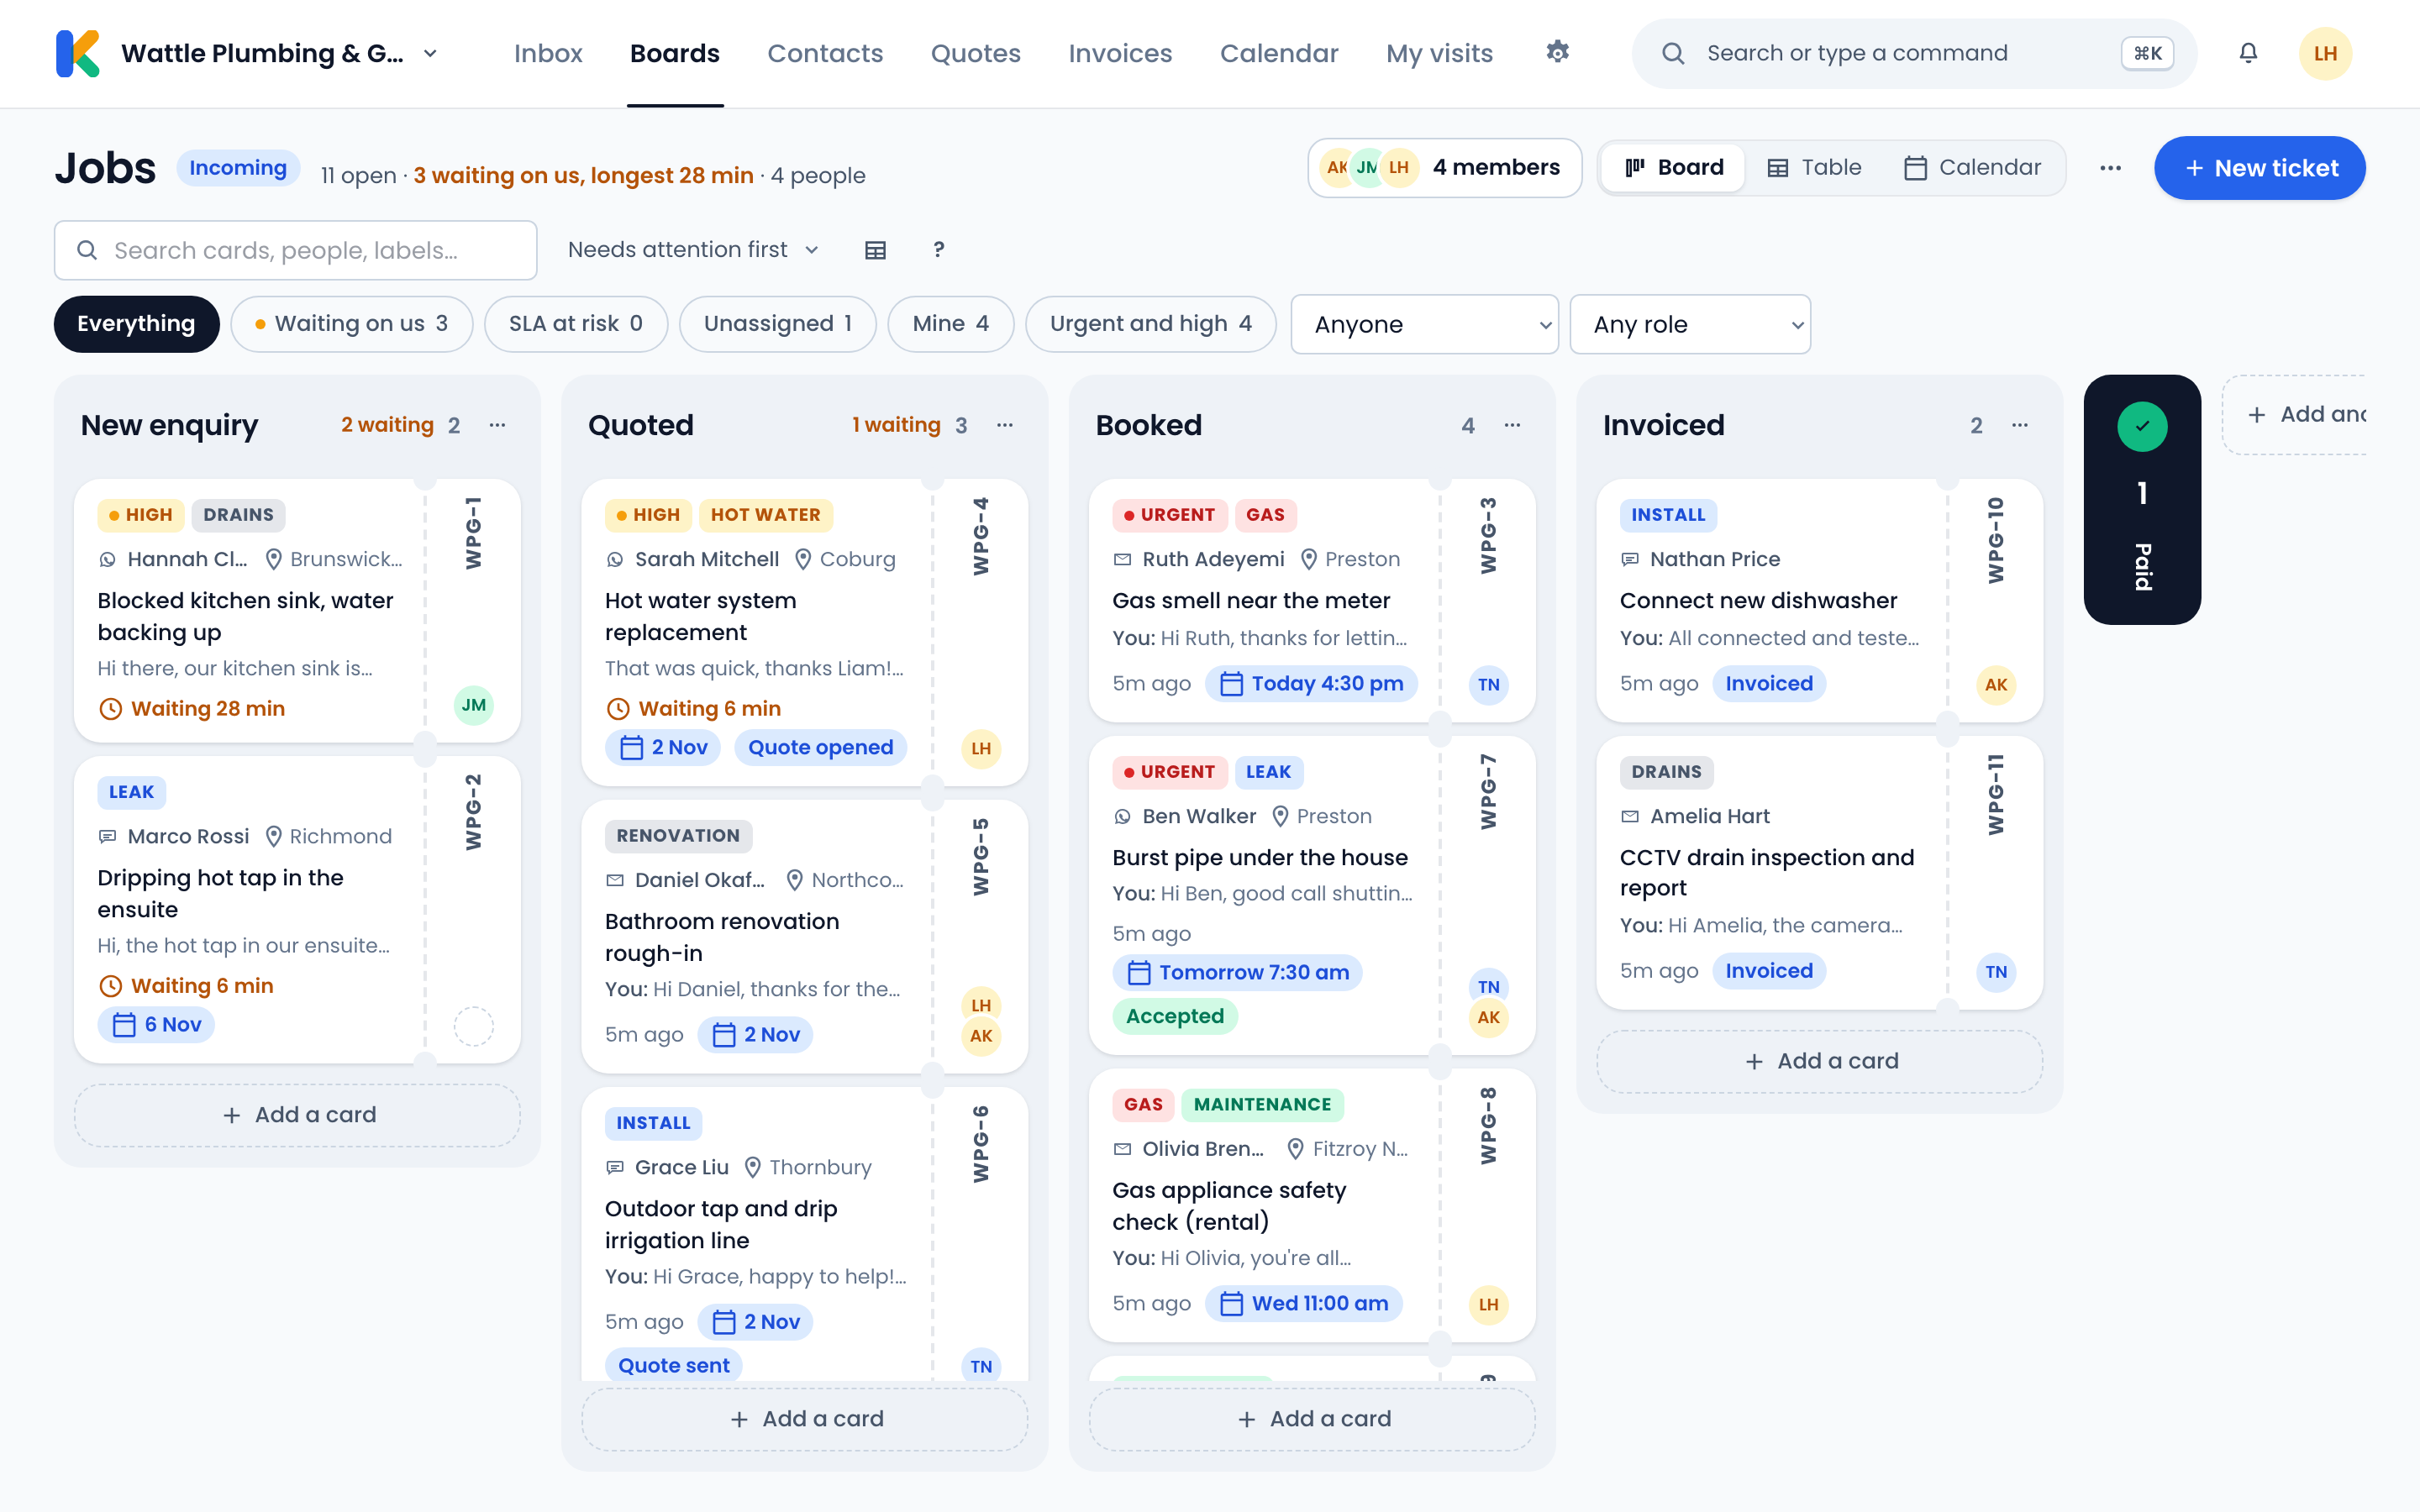Click AK assignee avatar on Nathan Price card
The image size is (2420, 1512).
(x=1996, y=685)
